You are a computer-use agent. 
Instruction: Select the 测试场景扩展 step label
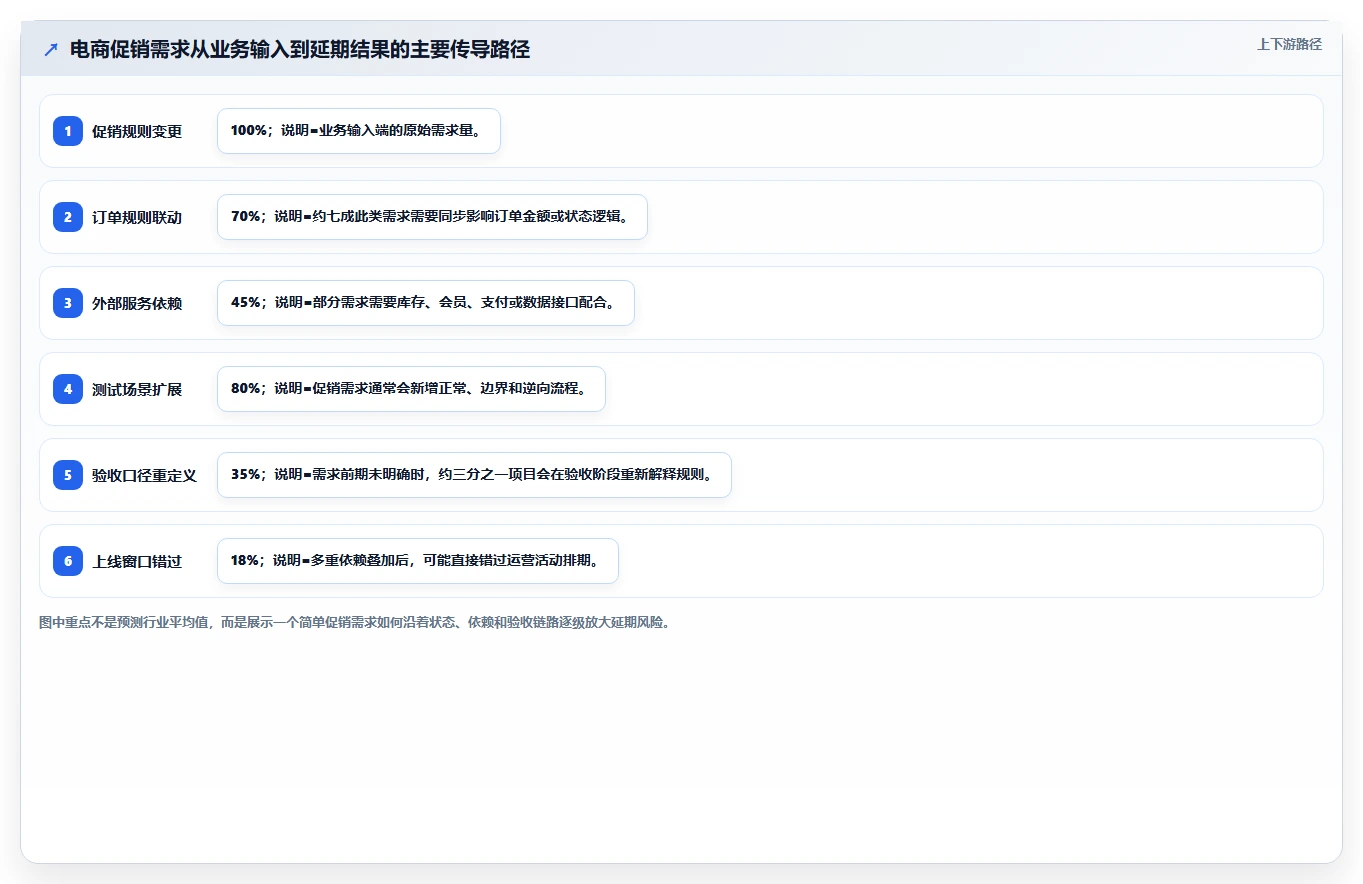click(137, 389)
